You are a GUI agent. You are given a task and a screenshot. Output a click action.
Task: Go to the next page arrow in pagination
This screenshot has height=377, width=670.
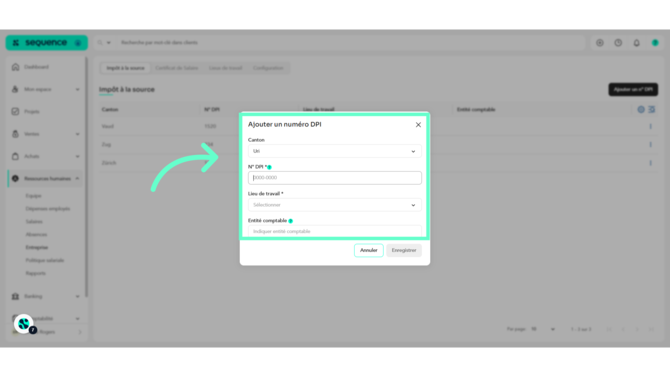point(637,329)
